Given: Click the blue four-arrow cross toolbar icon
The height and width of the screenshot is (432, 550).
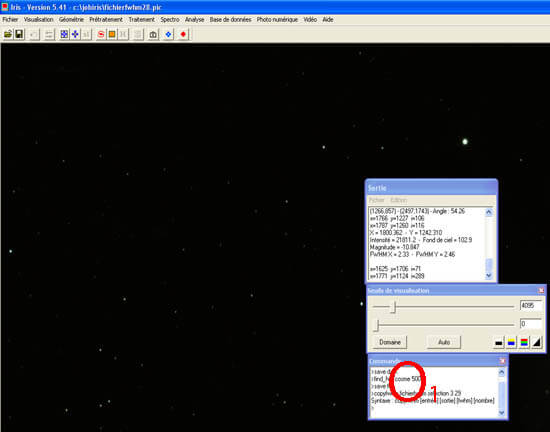Looking at the screenshot, I should (75, 34).
